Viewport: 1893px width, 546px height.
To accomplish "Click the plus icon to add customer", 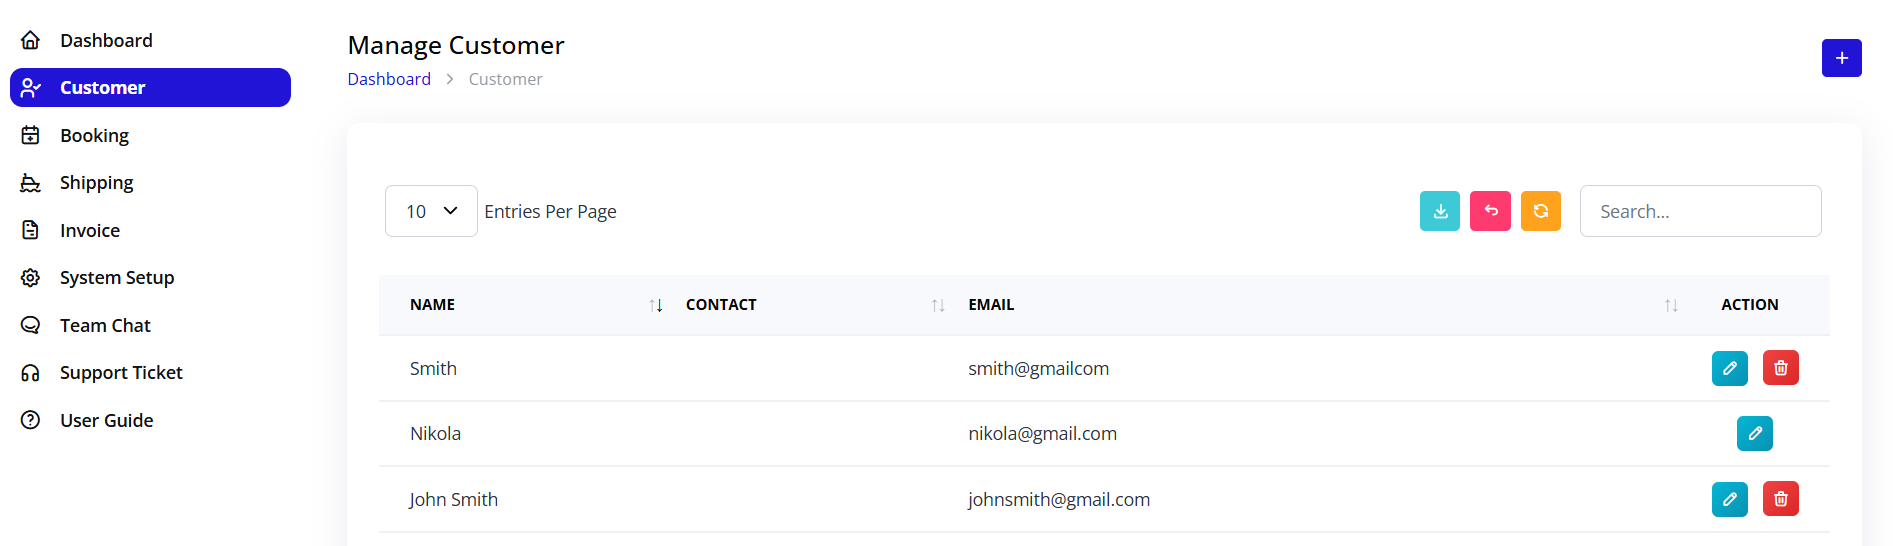I will (1841, 58).
